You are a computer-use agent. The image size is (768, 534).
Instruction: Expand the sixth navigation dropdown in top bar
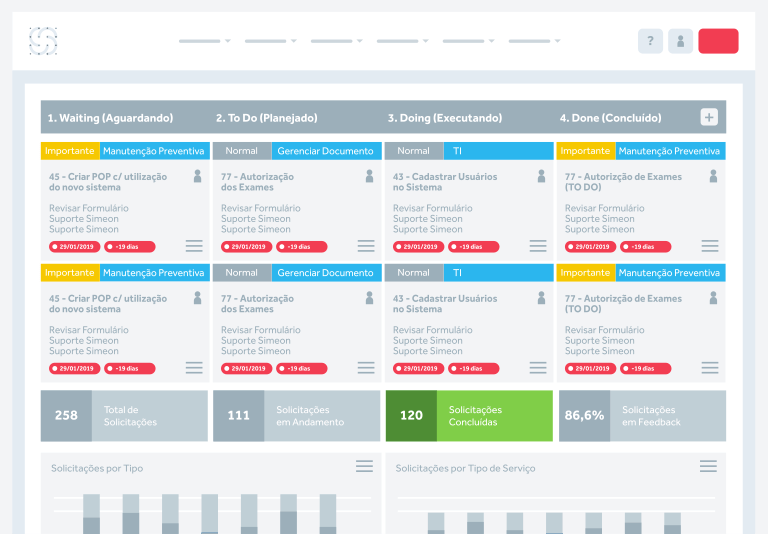coord(534,41)
